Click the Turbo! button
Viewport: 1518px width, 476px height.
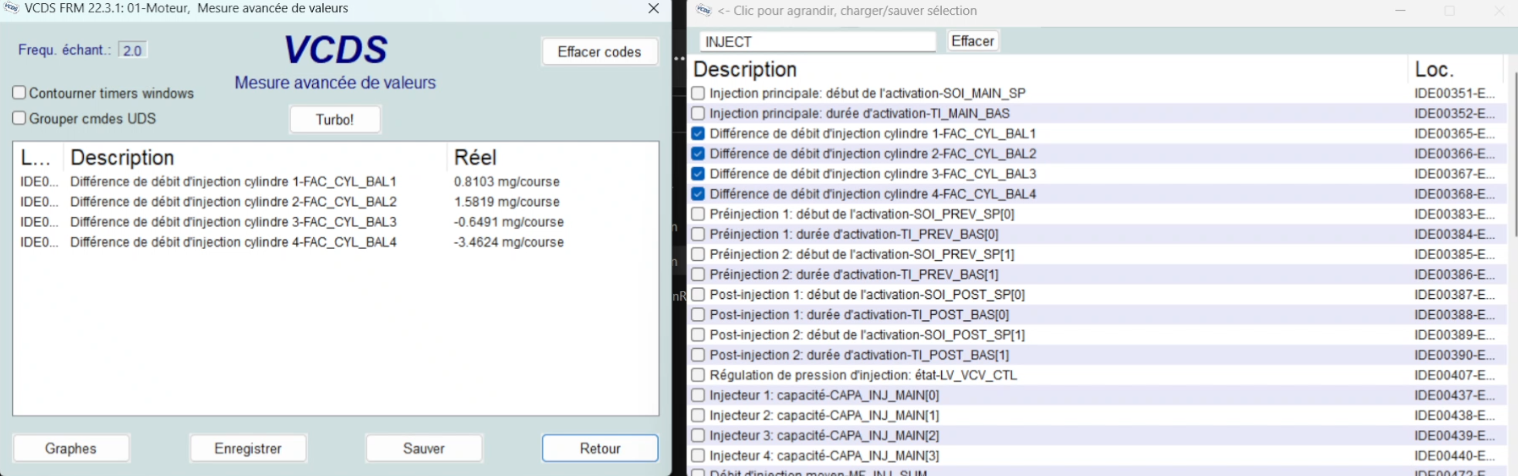335,119
